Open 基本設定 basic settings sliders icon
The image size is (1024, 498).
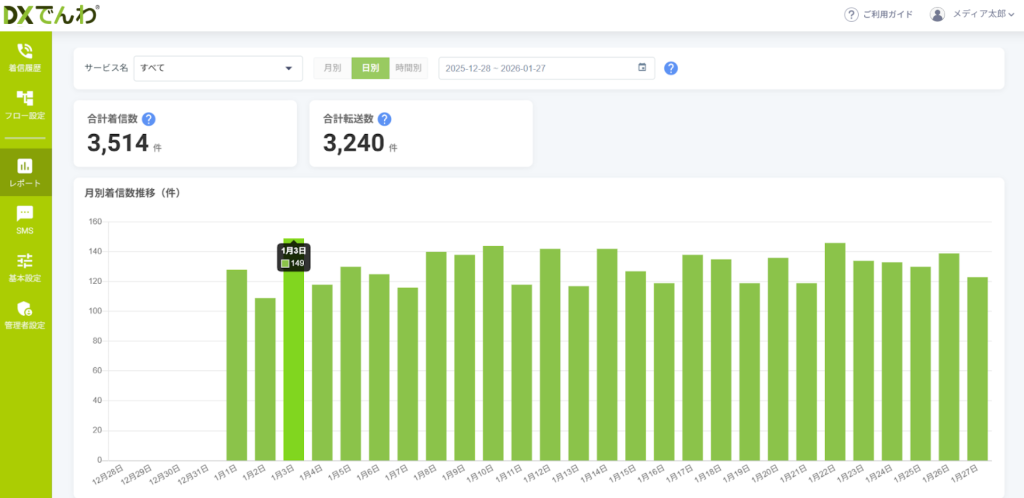click(x=25, y=260)
